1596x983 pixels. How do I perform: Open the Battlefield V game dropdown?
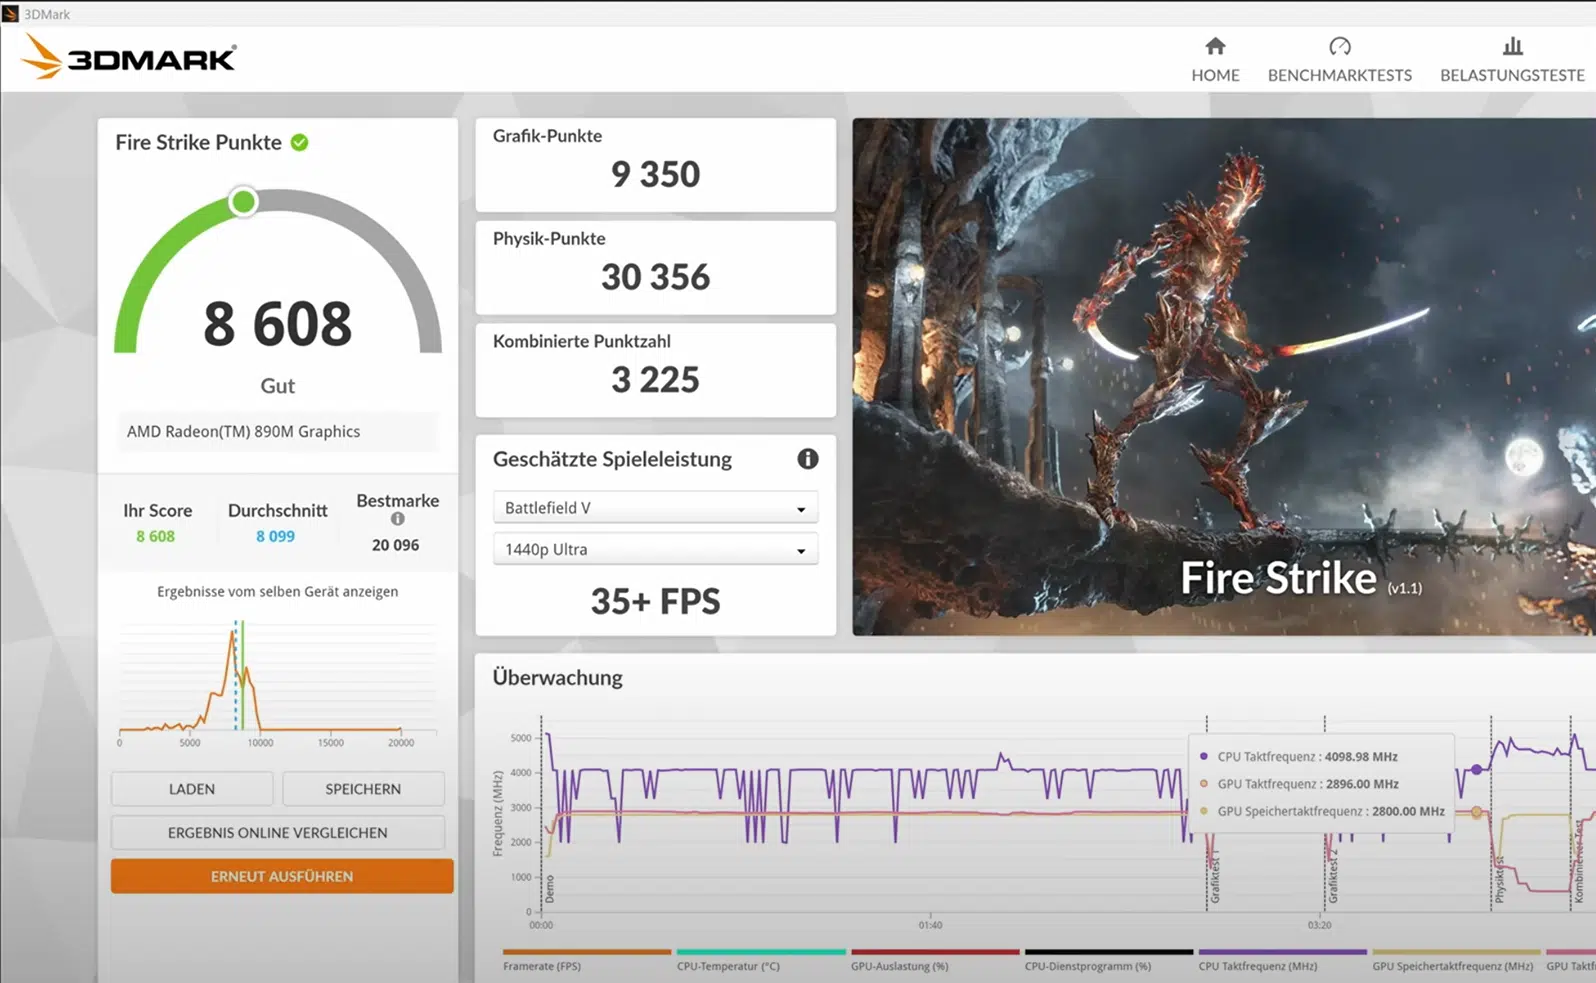pos(655,508)
